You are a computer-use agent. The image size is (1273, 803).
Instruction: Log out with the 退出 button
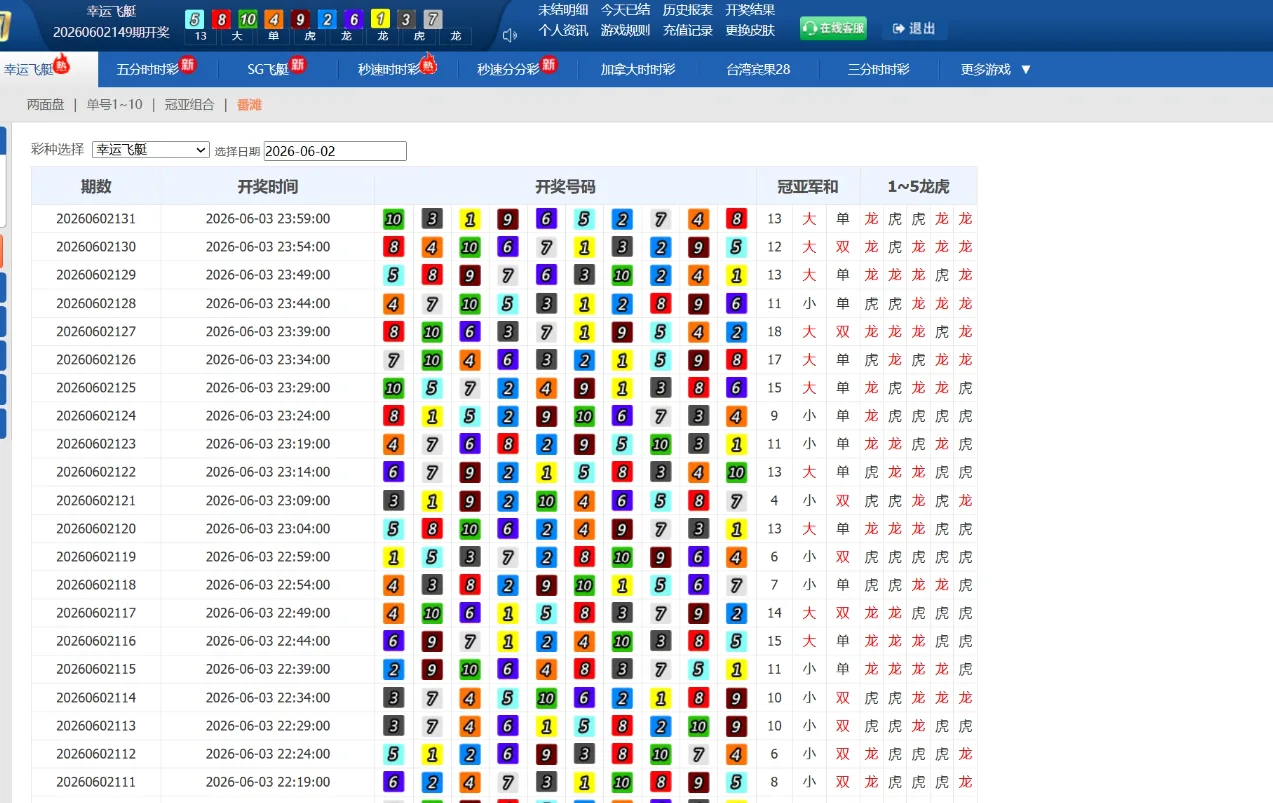coord(915,28)
